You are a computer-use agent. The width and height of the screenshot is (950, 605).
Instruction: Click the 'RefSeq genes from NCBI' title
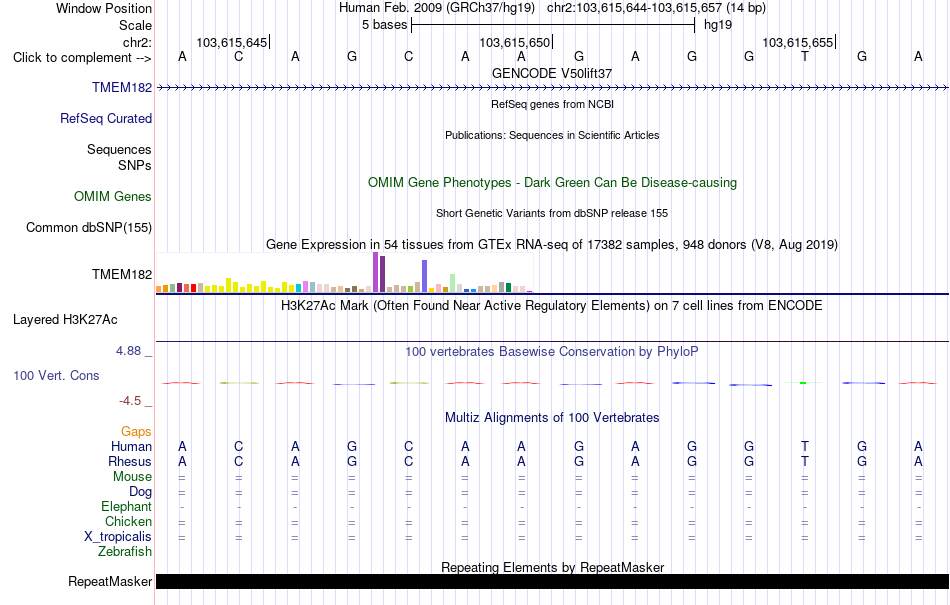point(552,104)
